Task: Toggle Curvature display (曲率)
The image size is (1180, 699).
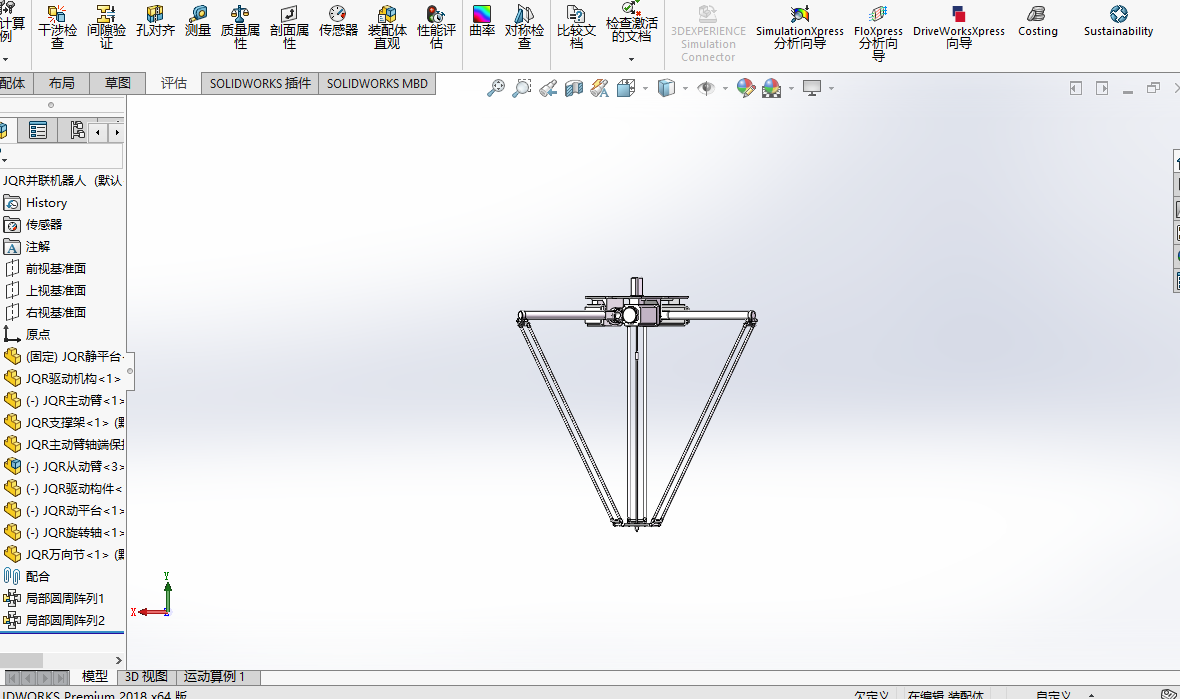Action: [482, 21]
